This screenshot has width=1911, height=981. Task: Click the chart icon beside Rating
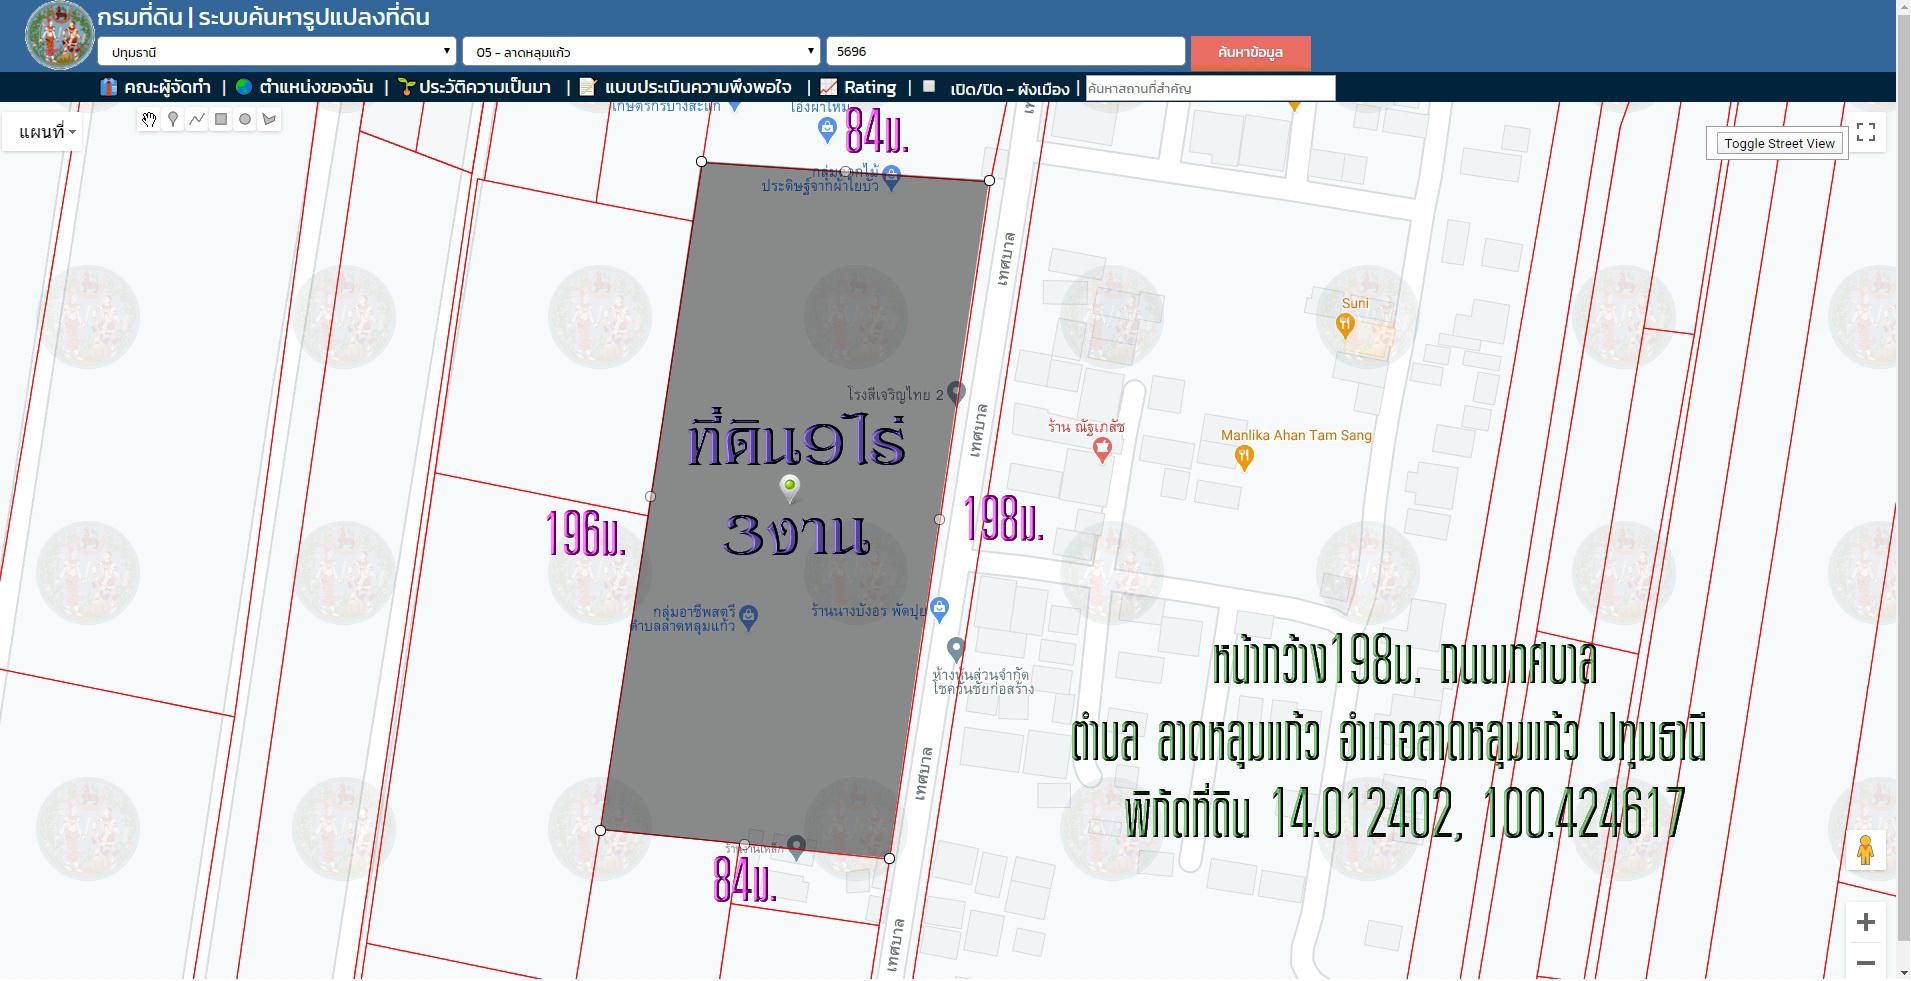pyautogui.click(x=828, y=87)
